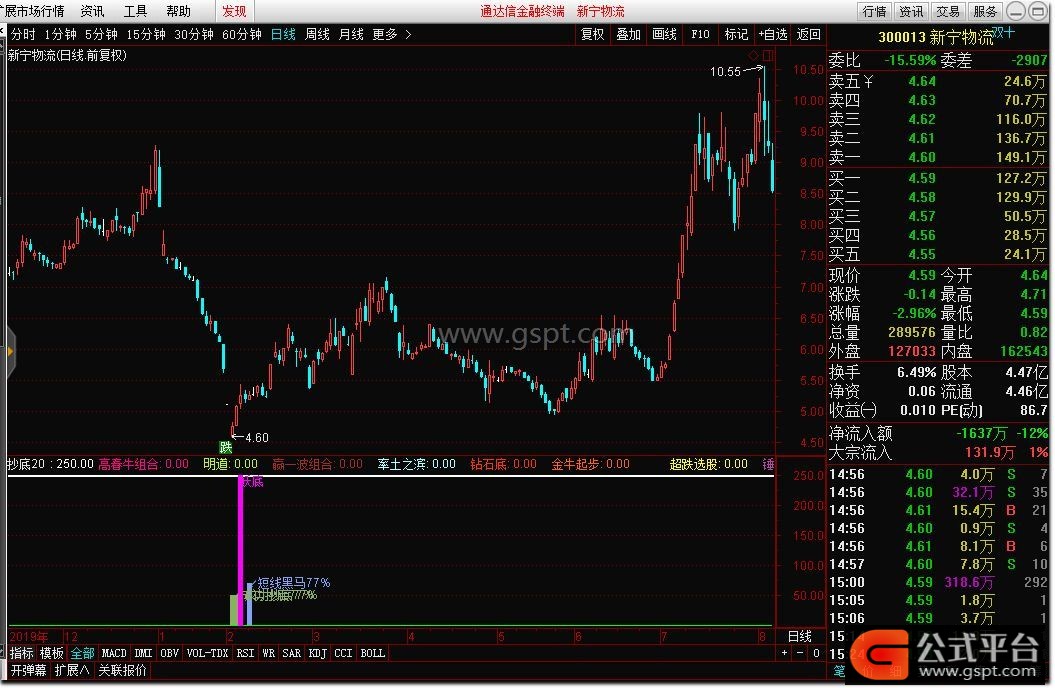Open the 复权 adjustment option
Screen dimensions: 1055x688
tap(592, 34)
